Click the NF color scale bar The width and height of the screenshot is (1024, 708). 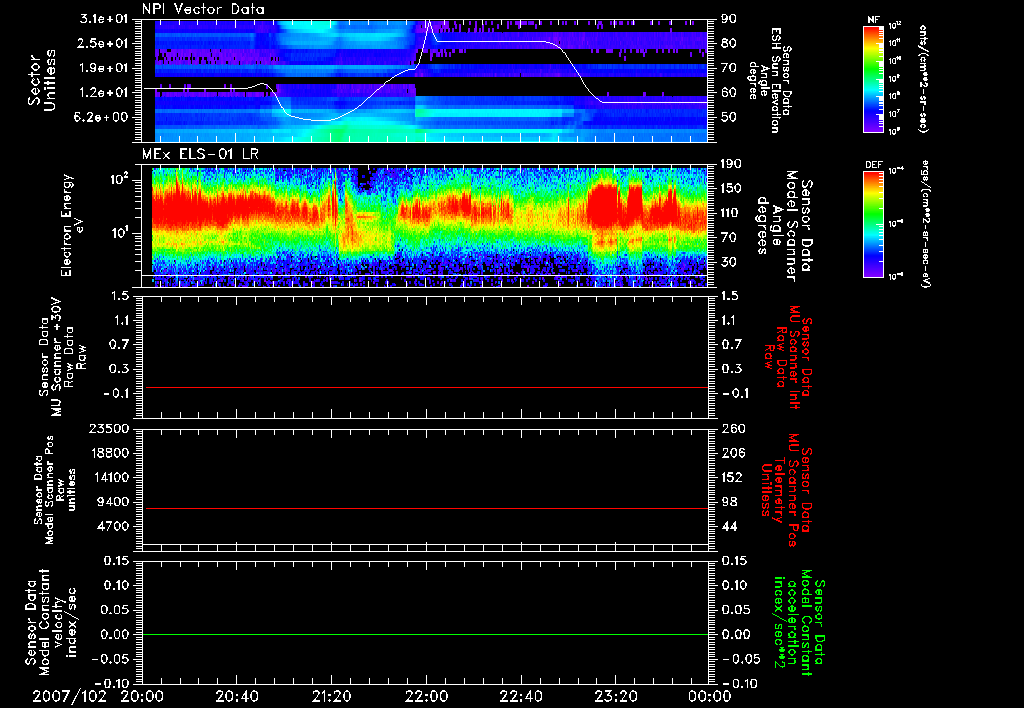point(873,78)
